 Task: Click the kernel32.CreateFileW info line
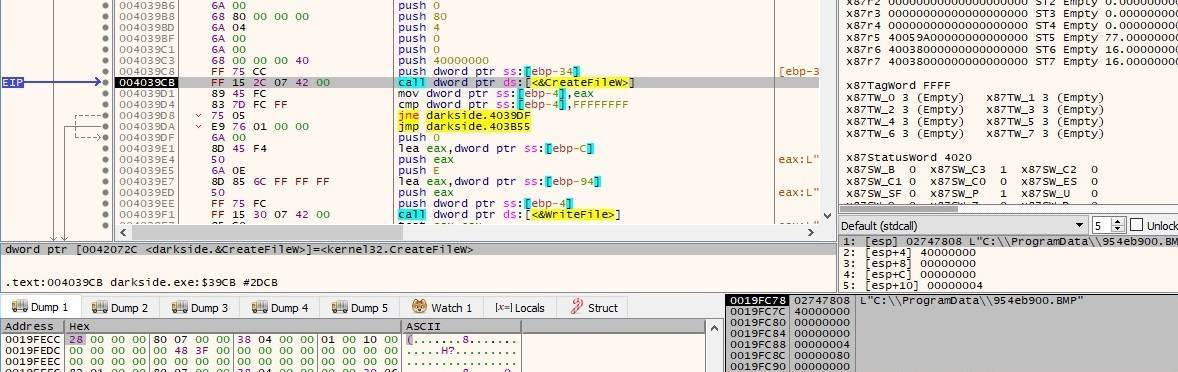pyautogui.click(x=240, y=249)
